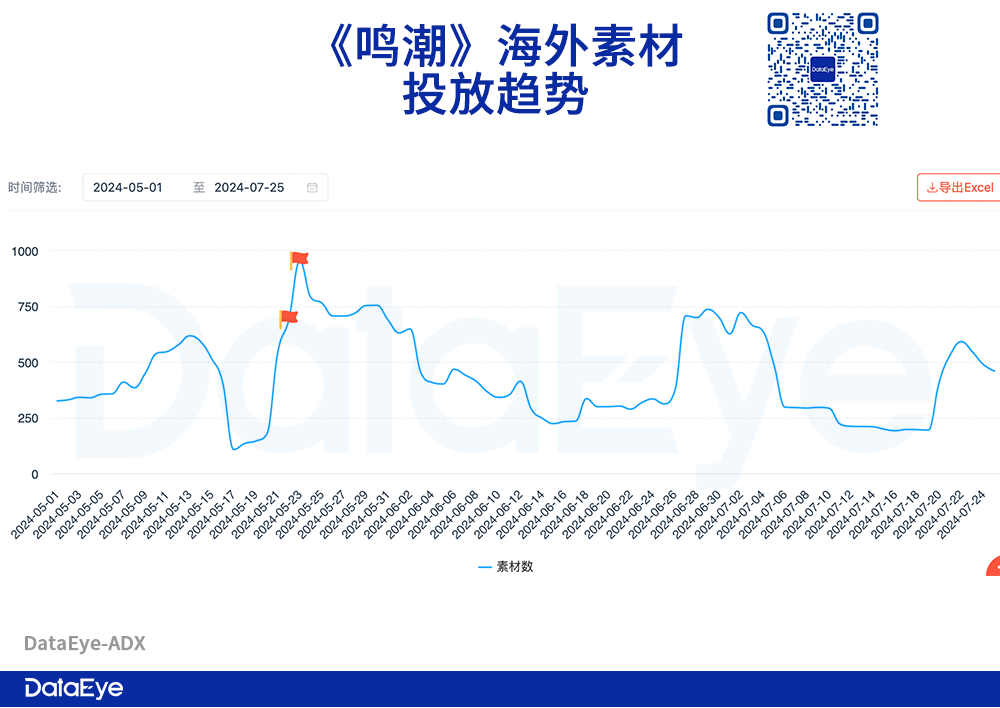Click the QR code in the header
The image size is (1000, 708).
click(x=822, y=69)
